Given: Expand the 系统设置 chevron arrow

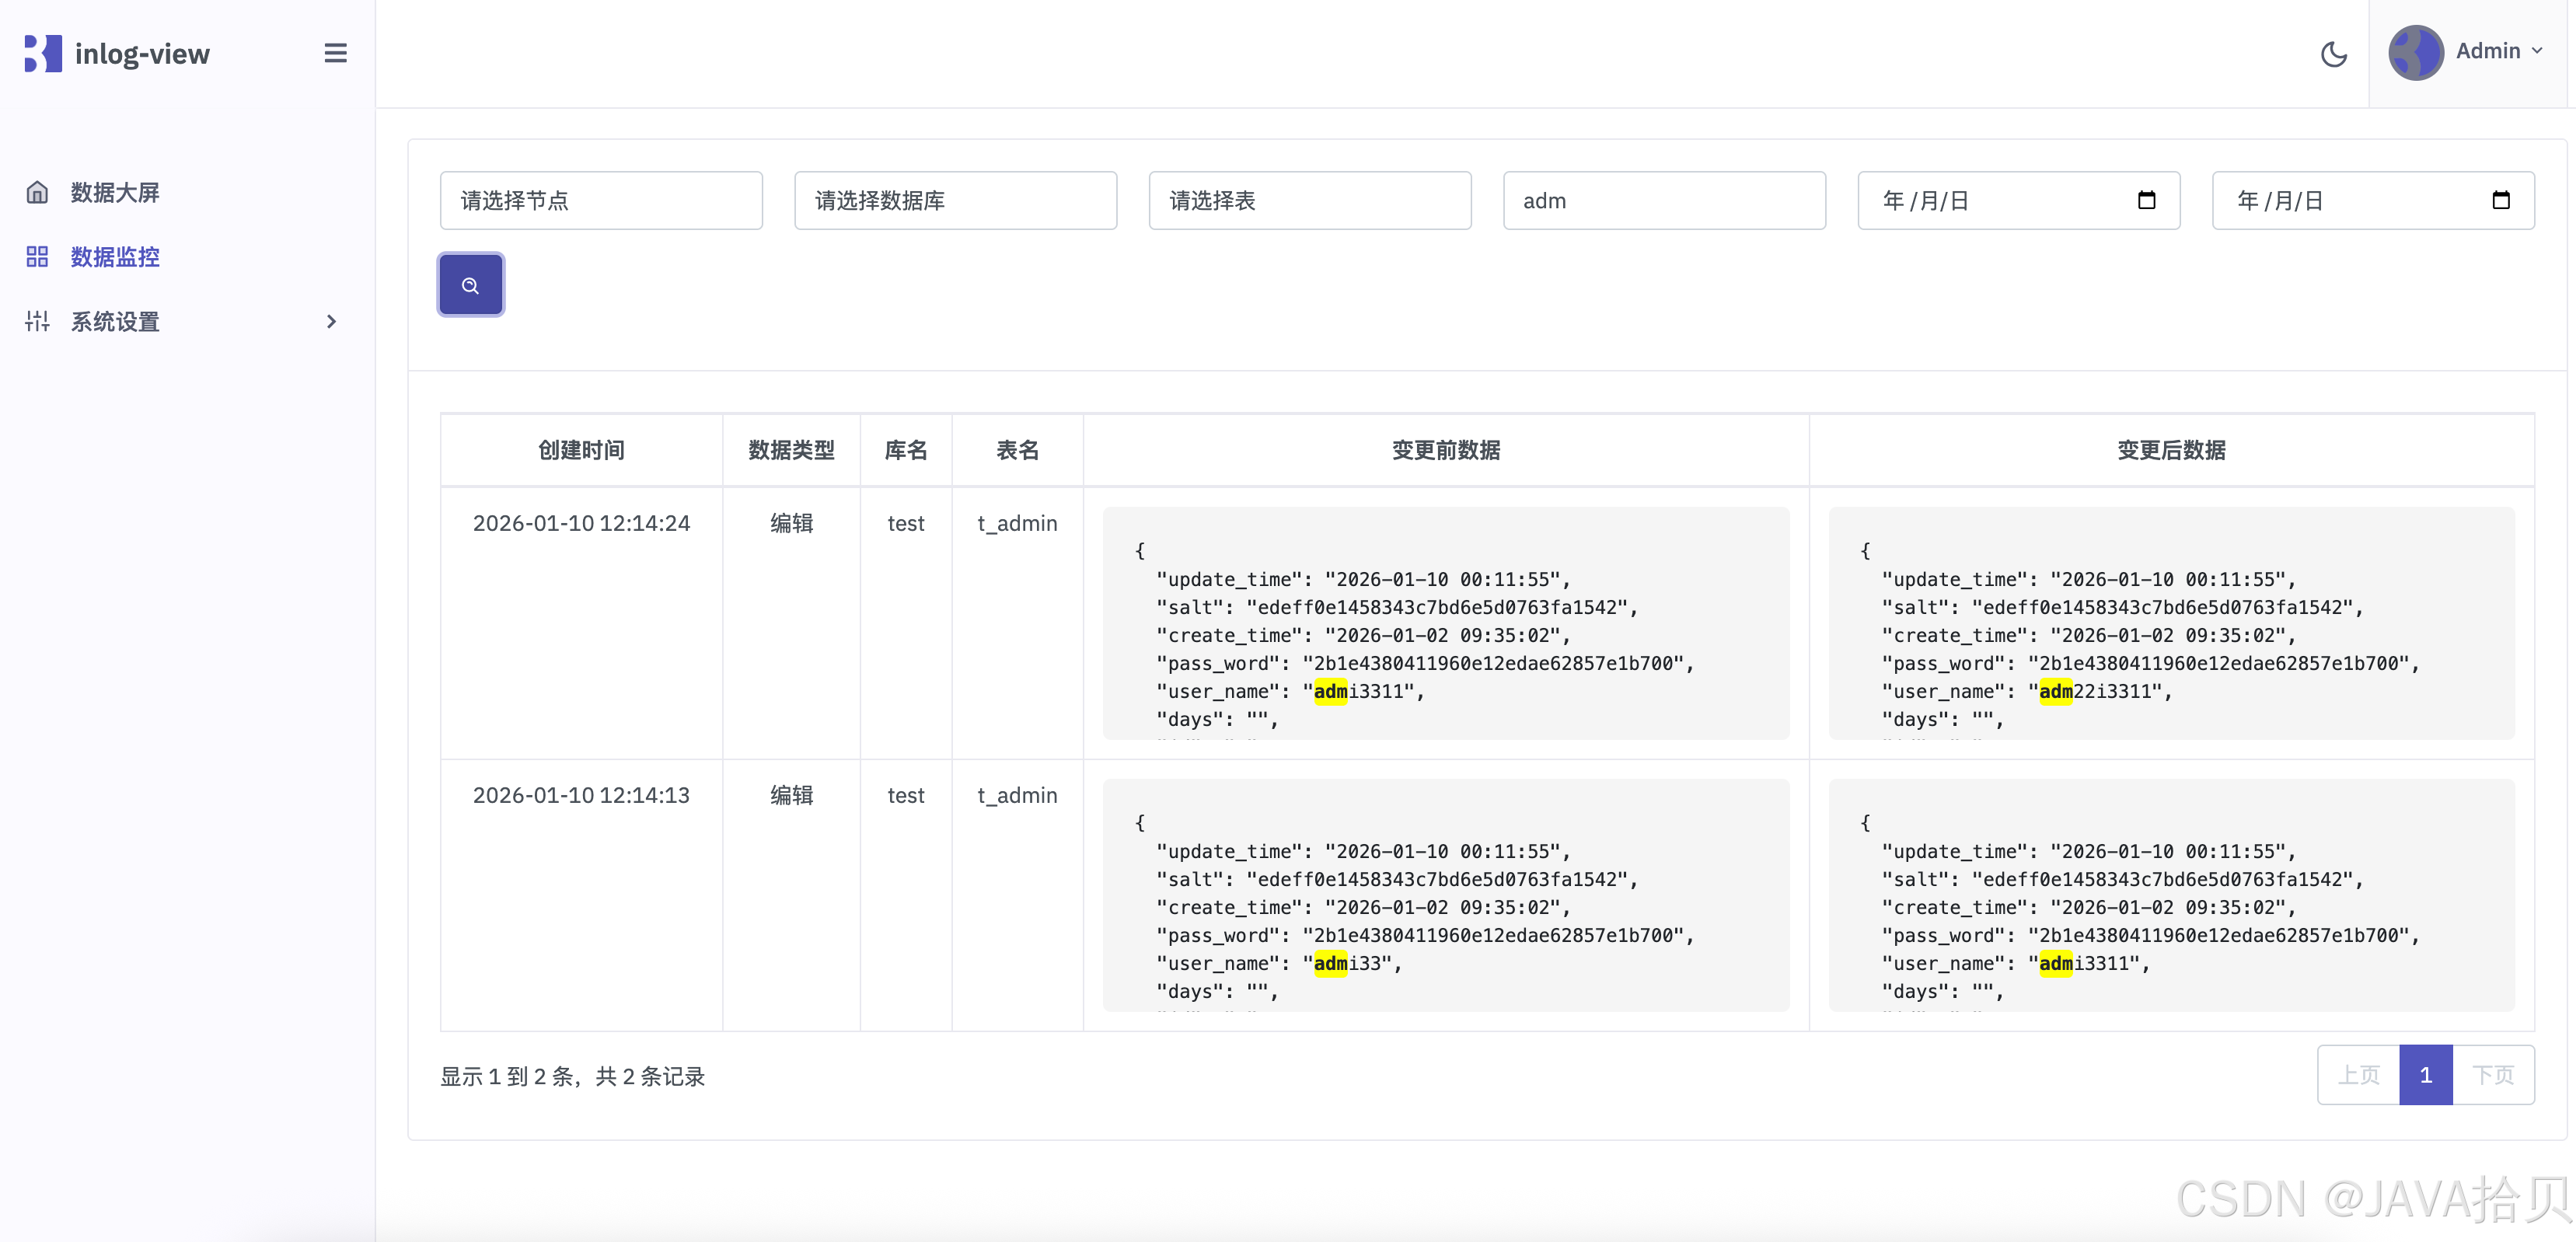Looking at the screenshot, I should pyautogui.click(x=331, y=322).
